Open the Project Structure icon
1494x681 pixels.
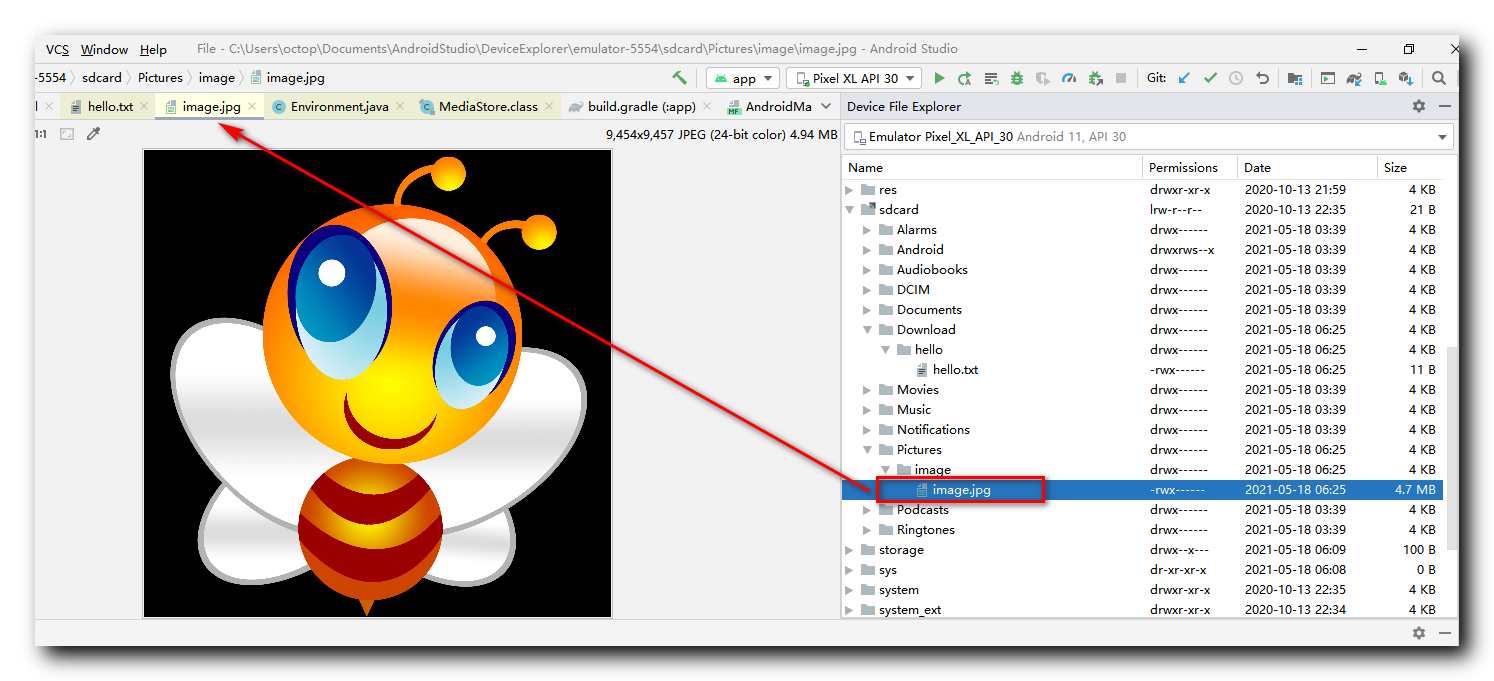[x=1295, y=77]
